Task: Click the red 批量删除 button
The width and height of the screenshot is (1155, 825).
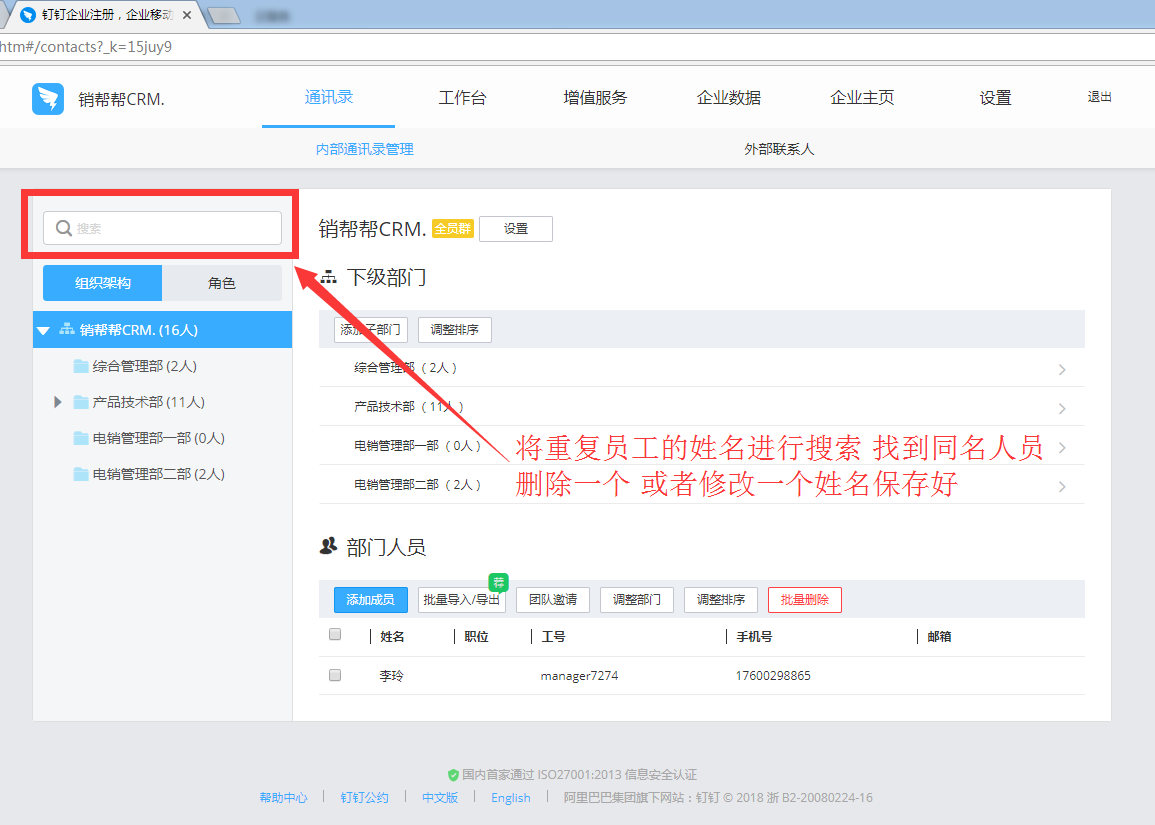Action: click(x=804, y=600)
